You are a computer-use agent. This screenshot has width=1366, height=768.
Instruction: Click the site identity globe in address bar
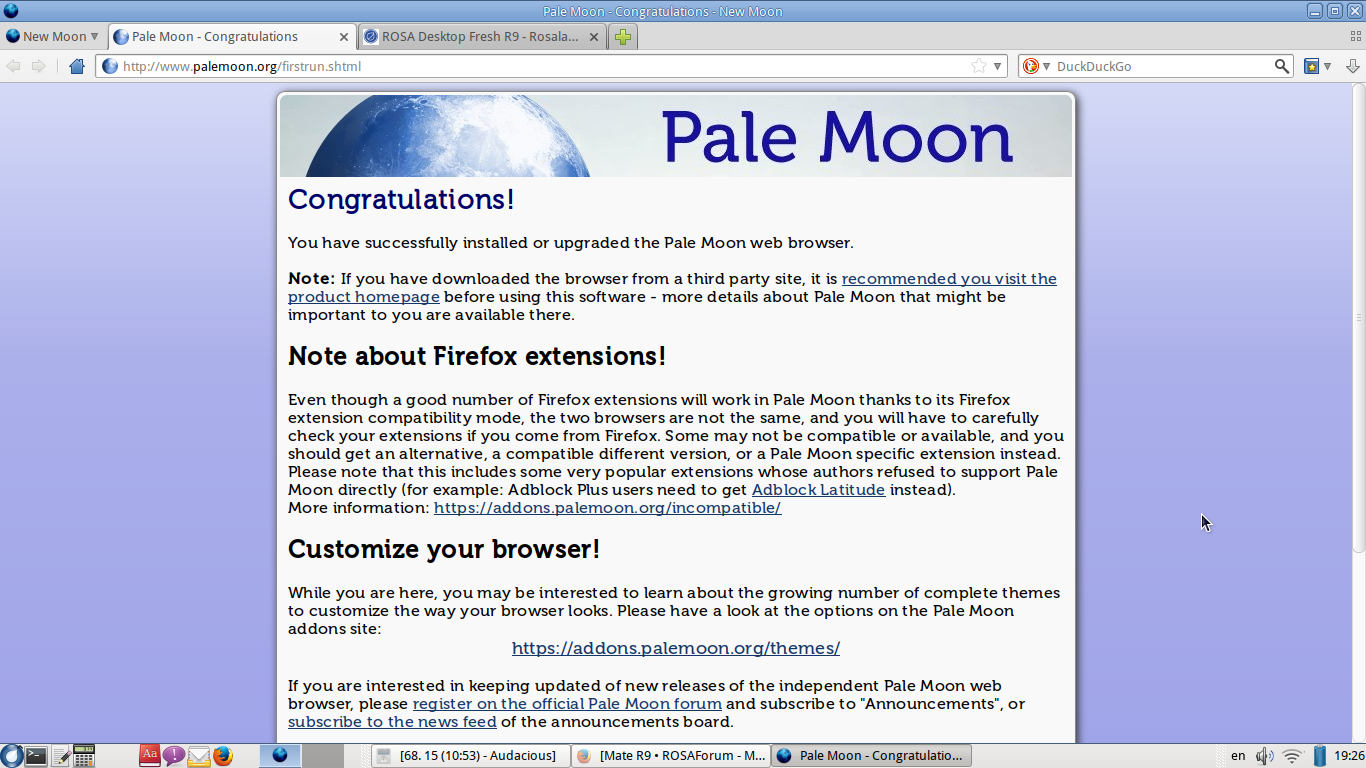(x=110, y=66)
